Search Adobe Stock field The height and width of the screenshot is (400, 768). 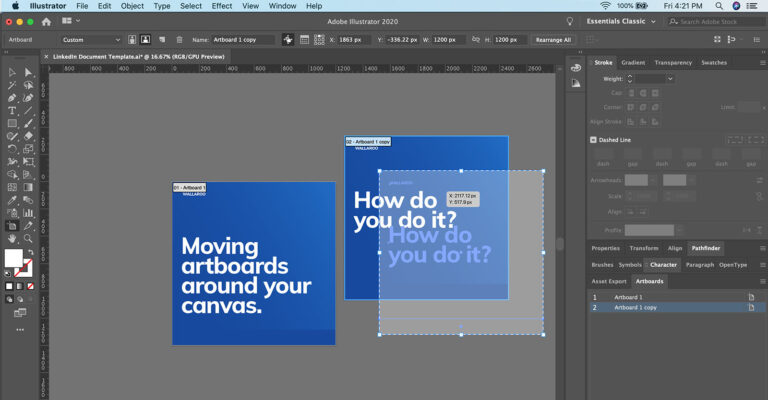coord(715,22)
